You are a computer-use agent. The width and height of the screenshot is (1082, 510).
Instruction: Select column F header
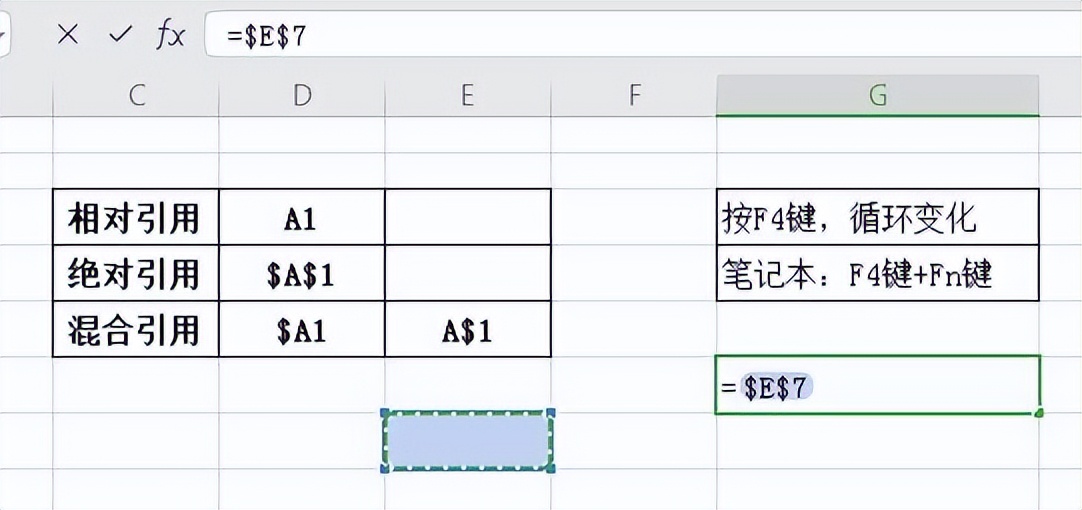click(633, 95)
